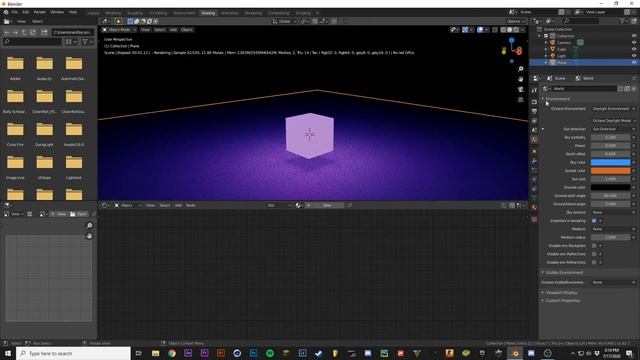
Task: Open the Object Mode dropdown in viewport
Action: 119,30
